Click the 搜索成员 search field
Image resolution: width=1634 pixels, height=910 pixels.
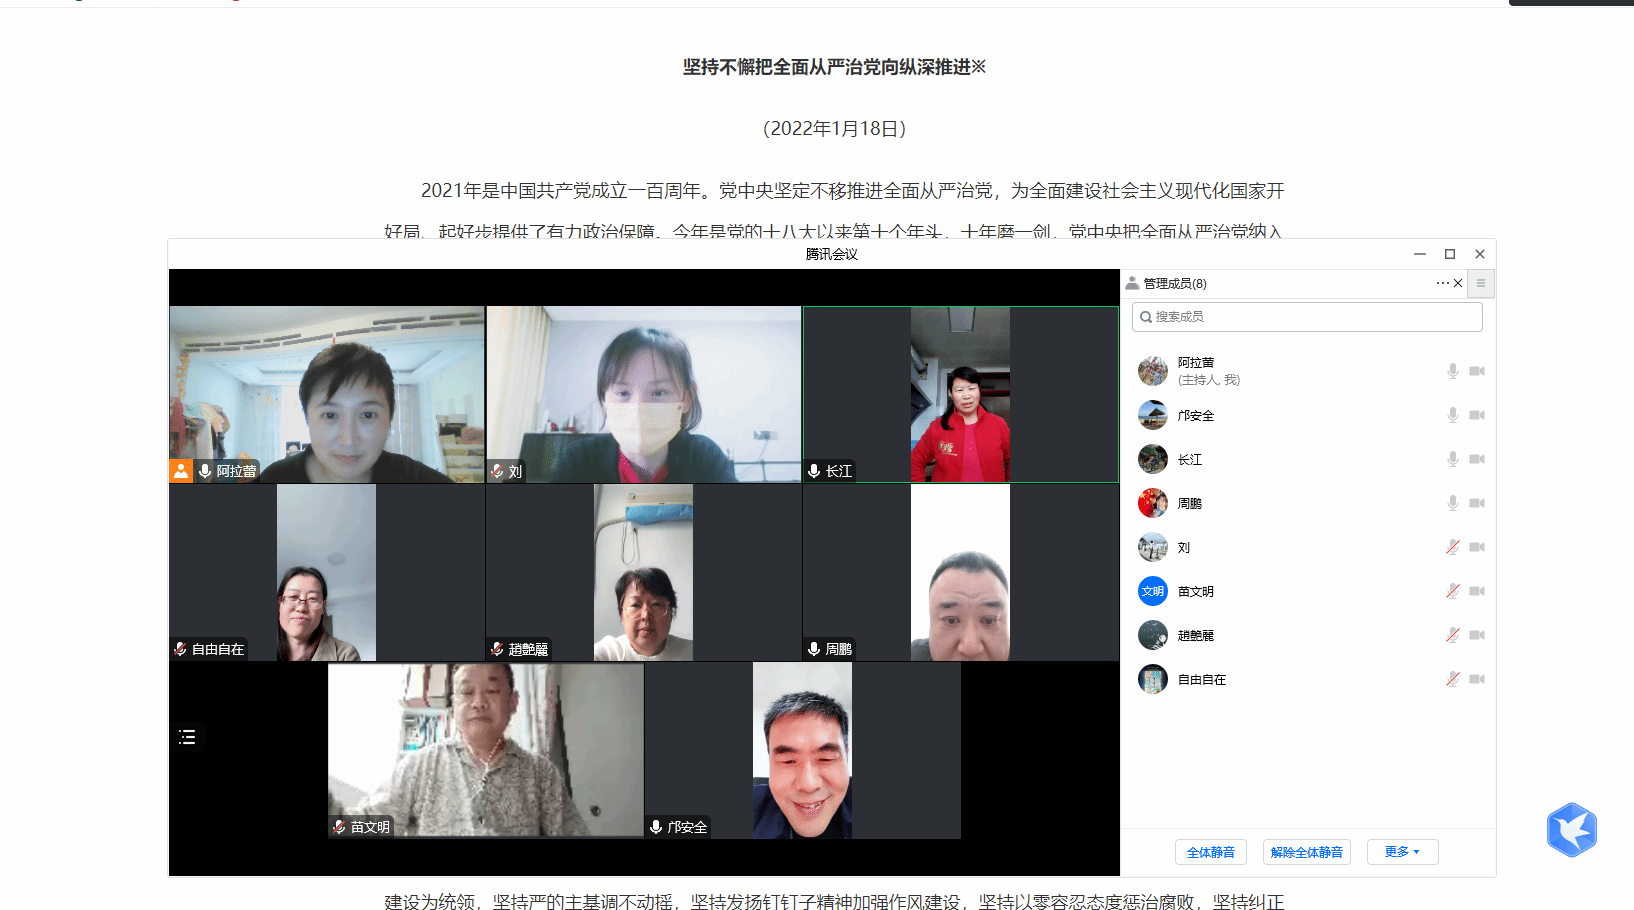(x=1307, y=317)
